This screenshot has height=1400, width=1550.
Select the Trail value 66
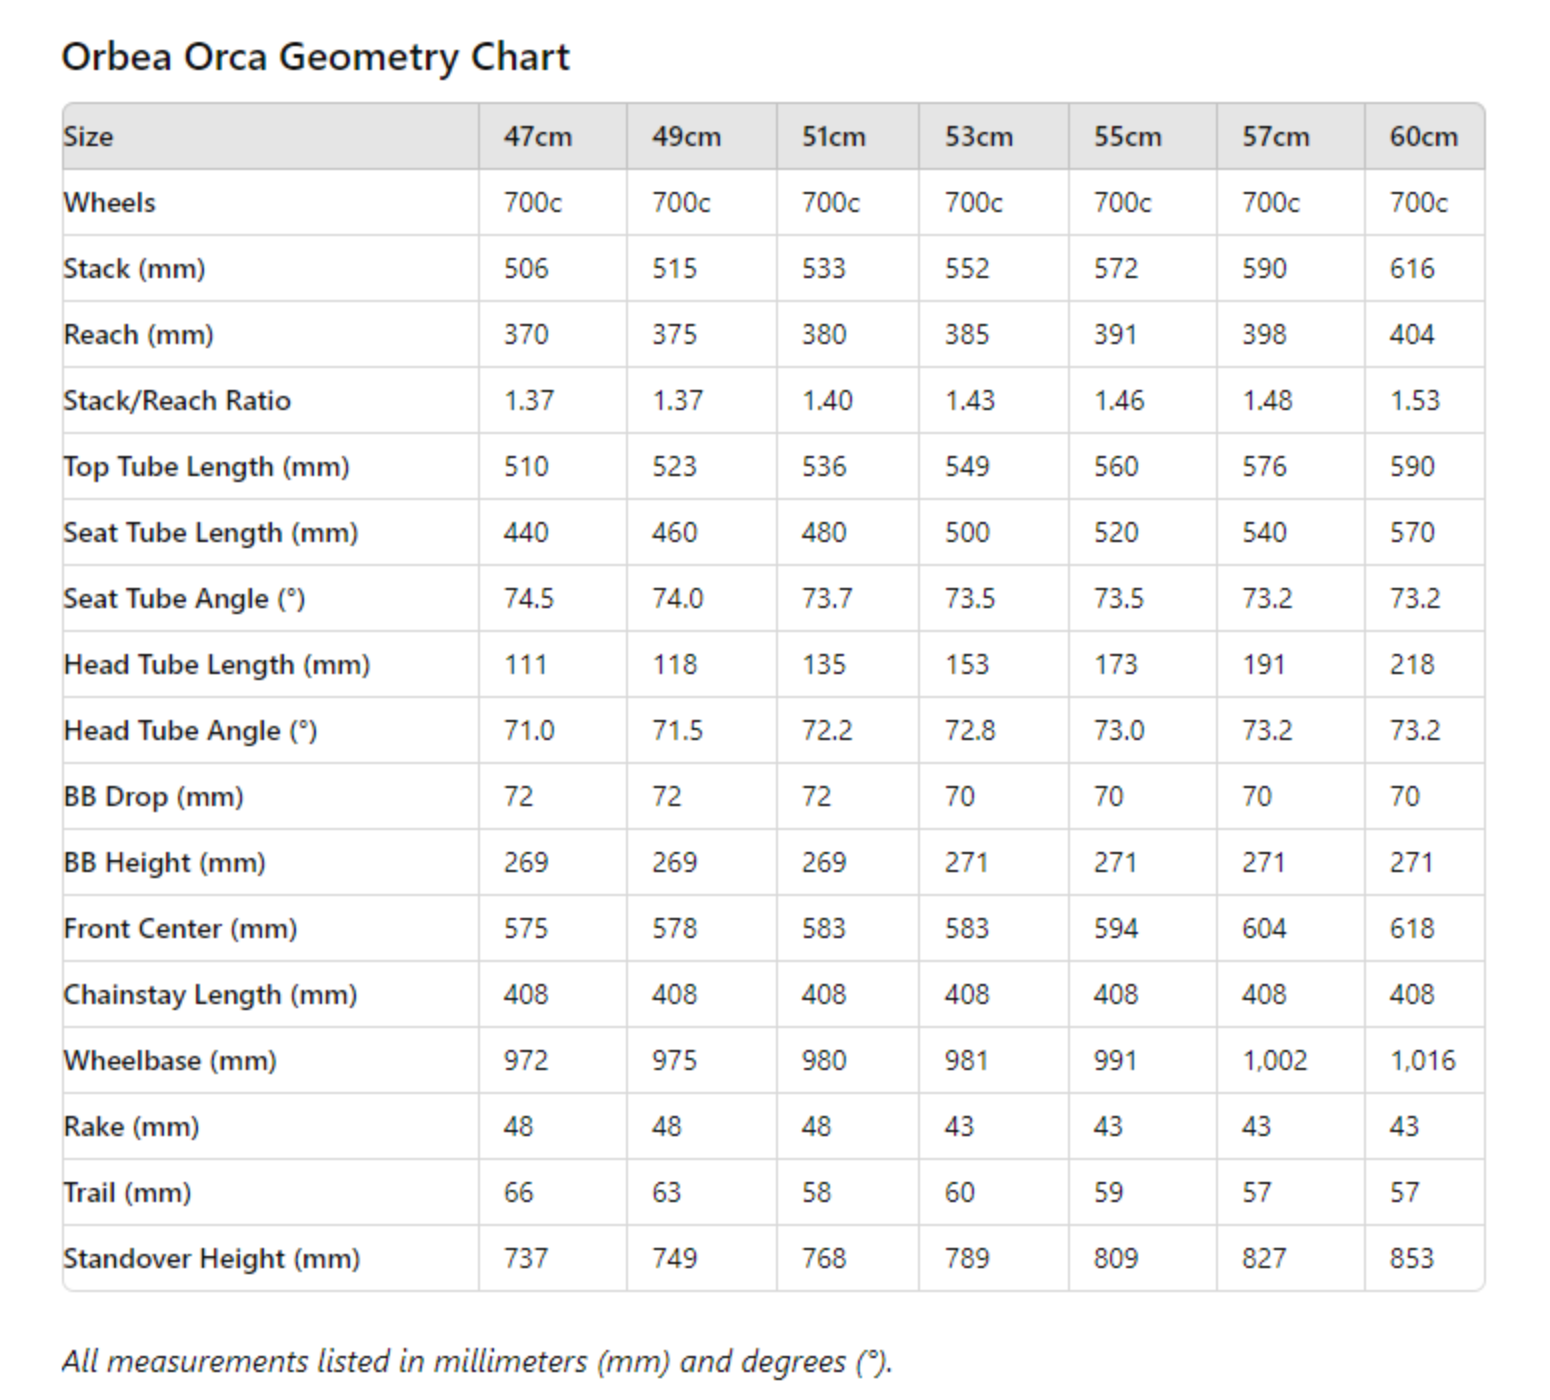click(x=518, y=1192)
